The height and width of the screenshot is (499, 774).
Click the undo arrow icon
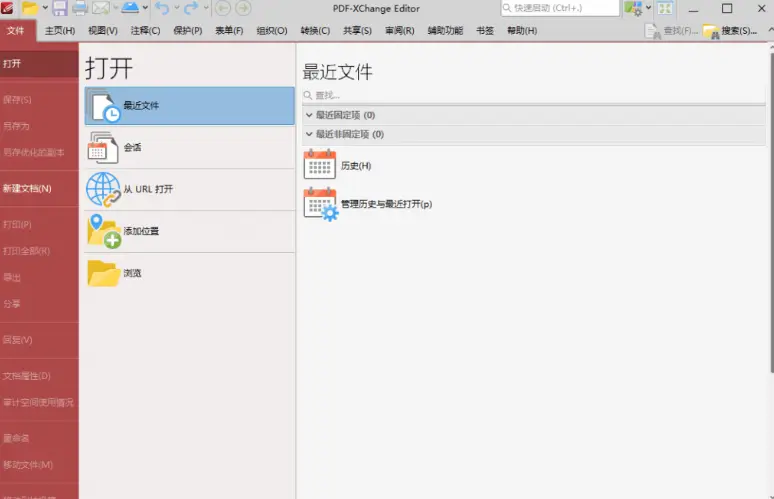point(162,8)
